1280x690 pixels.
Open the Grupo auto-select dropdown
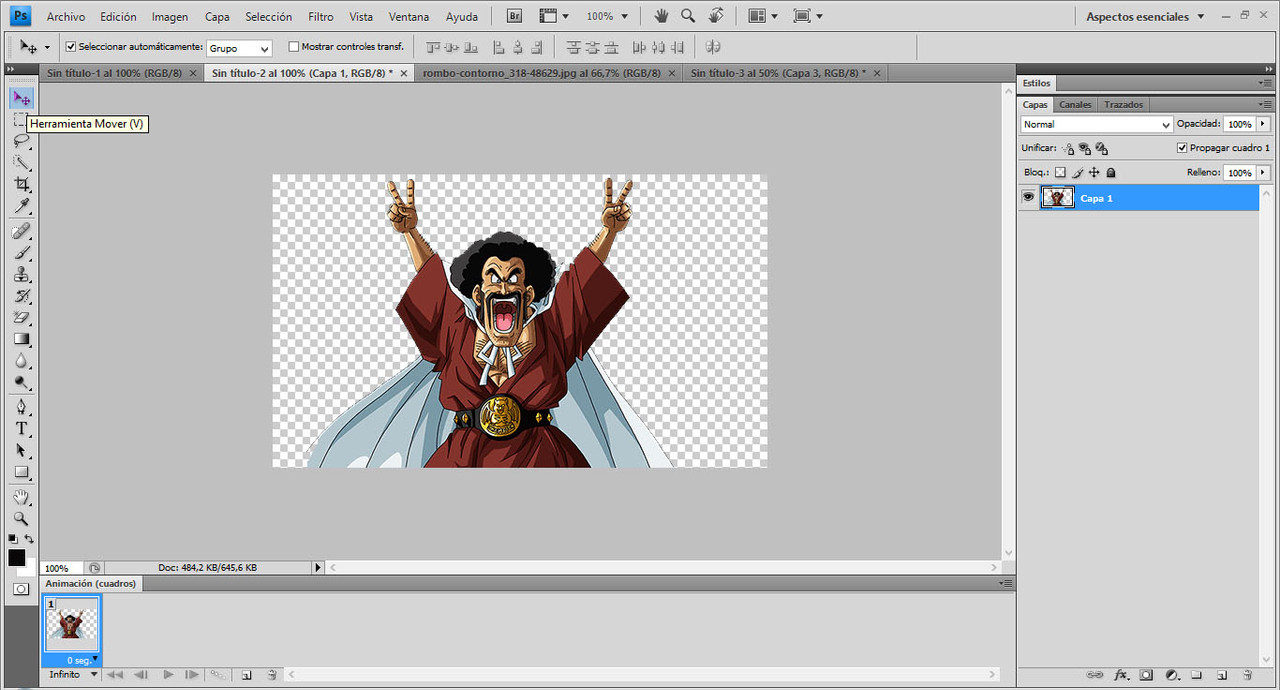pos(239,48)
